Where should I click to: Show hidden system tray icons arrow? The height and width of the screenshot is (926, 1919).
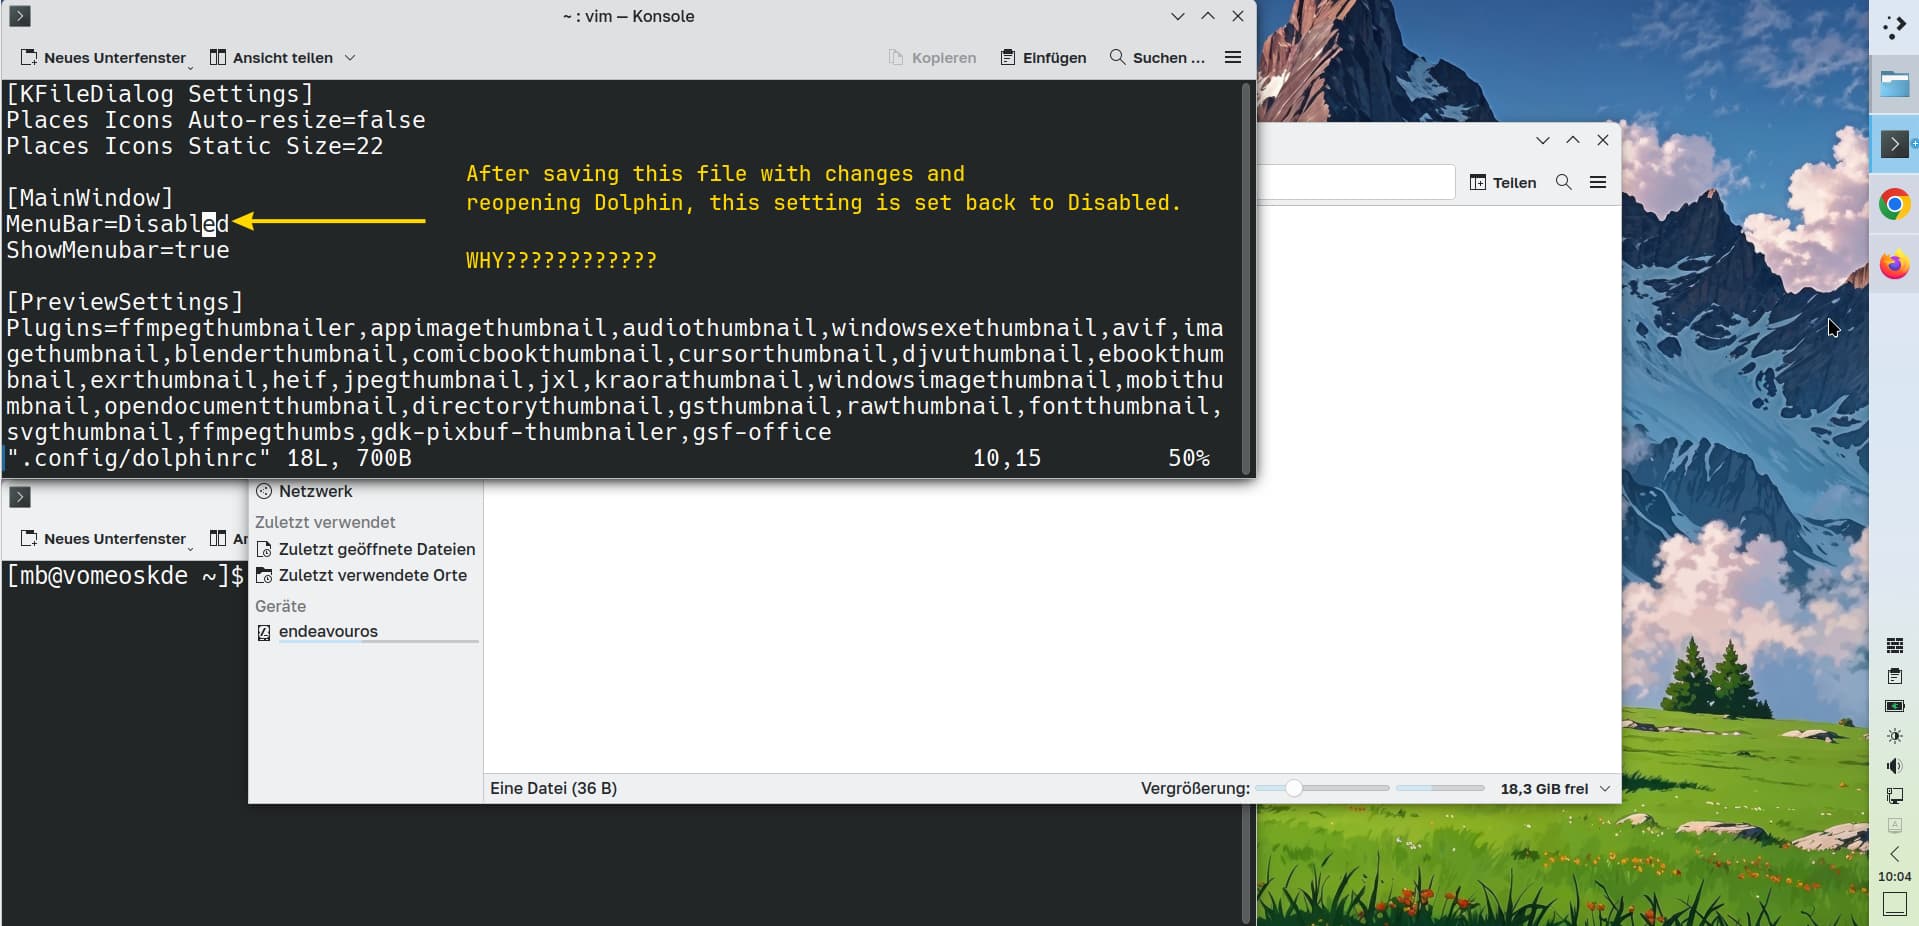[x=1894, y=854]
